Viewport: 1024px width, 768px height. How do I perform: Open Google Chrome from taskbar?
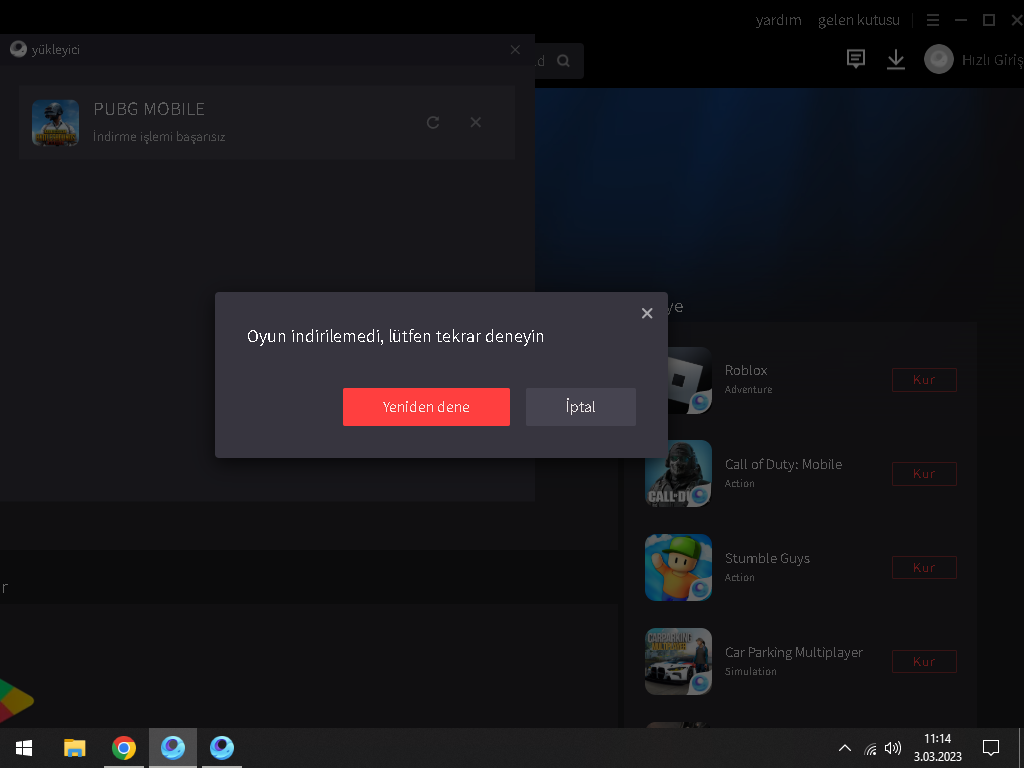123,748
